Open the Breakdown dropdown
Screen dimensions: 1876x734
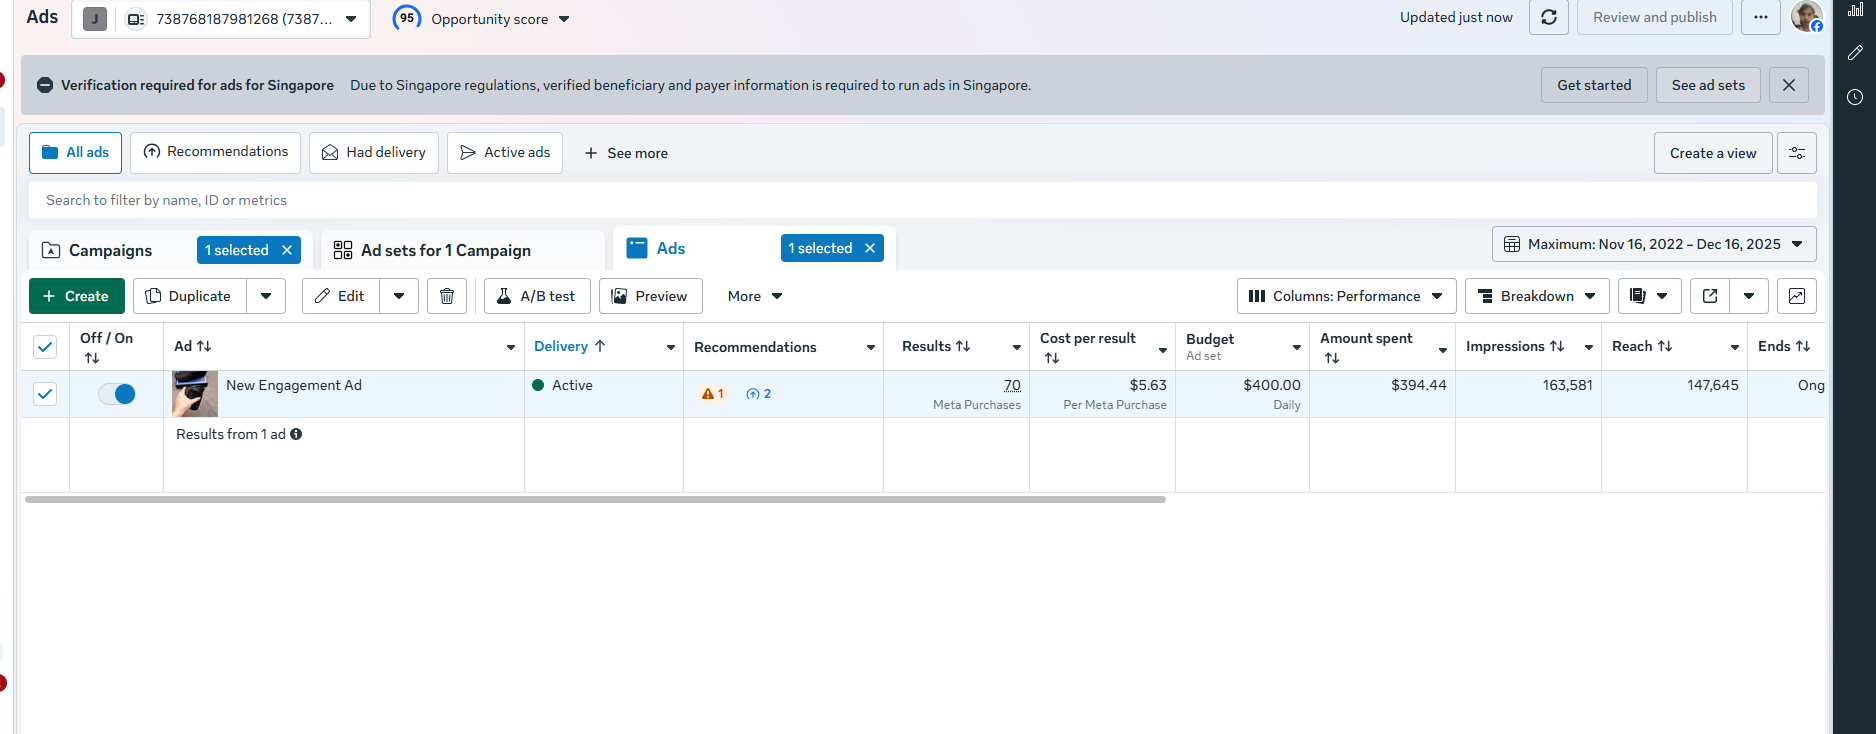click(1537, 296)
